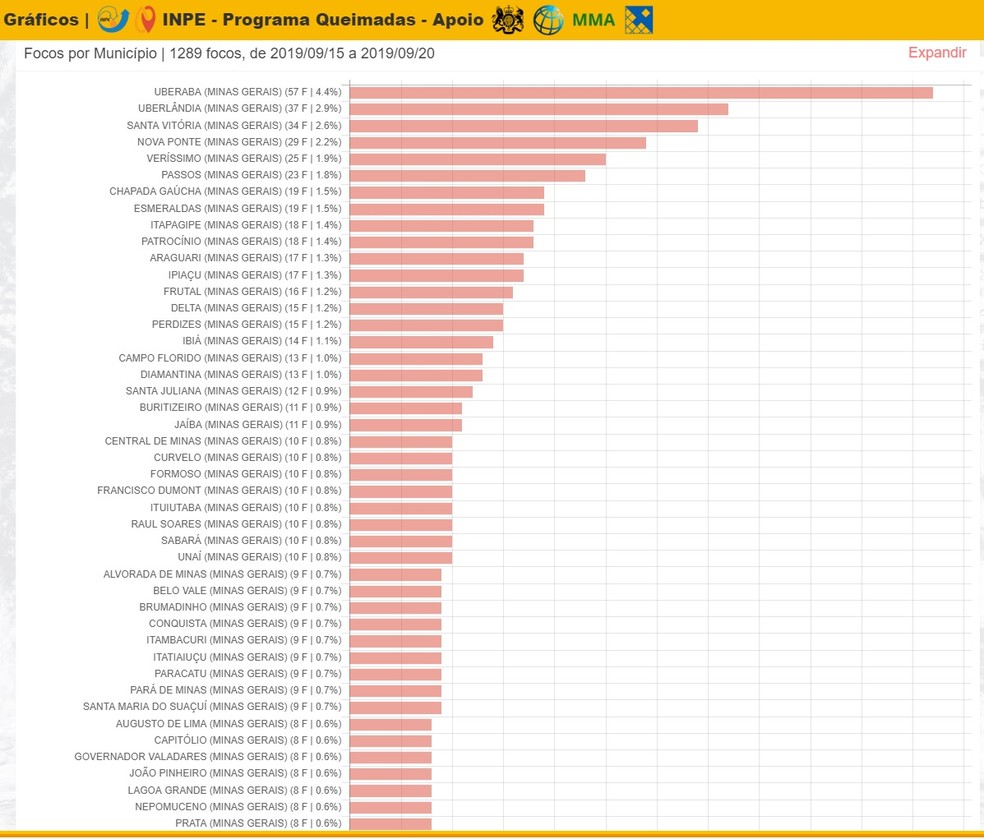Click the Passos bar in chart
The width and height of the screenshot is (984, 839).
click(467, 175)
